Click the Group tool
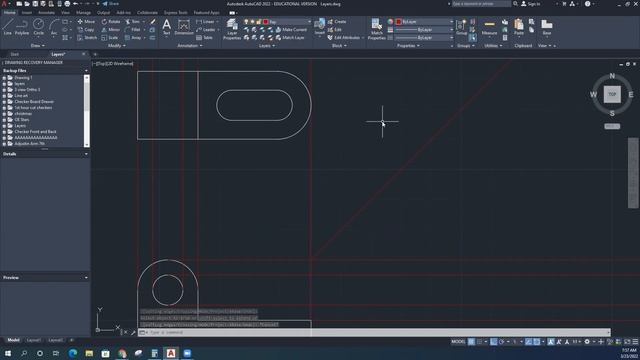Image resolution: width=640 pixels, height=360 pixels. click(x=461, y=27)
